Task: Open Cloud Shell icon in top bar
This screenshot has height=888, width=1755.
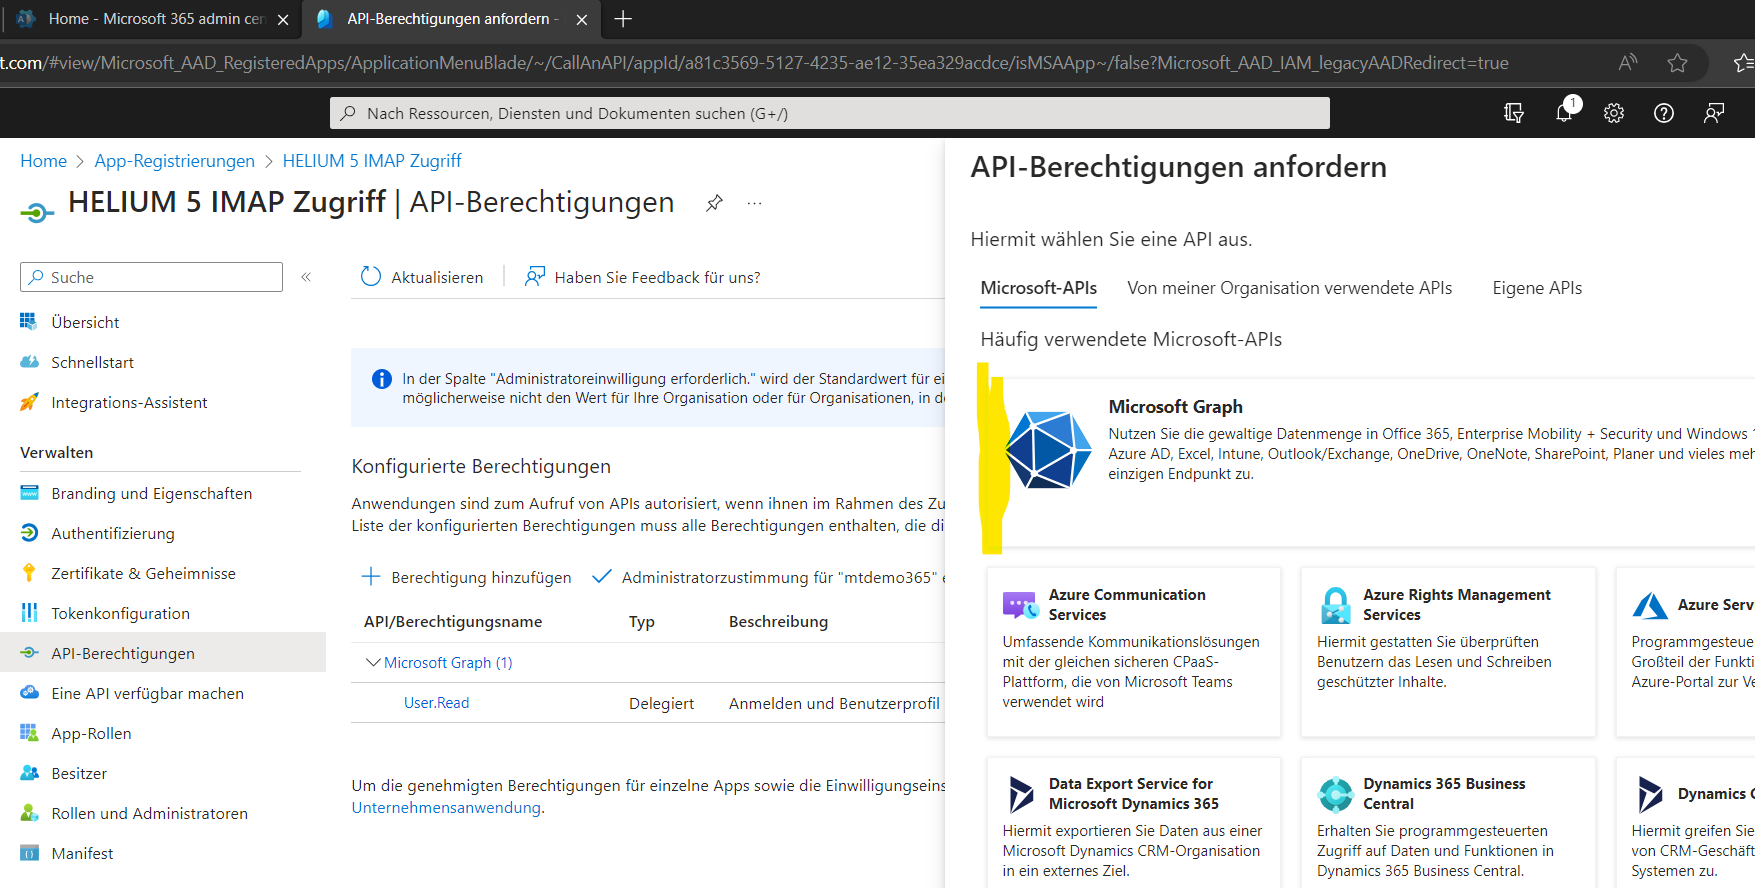Action: pyautogui.click(x=1514, y=113)
